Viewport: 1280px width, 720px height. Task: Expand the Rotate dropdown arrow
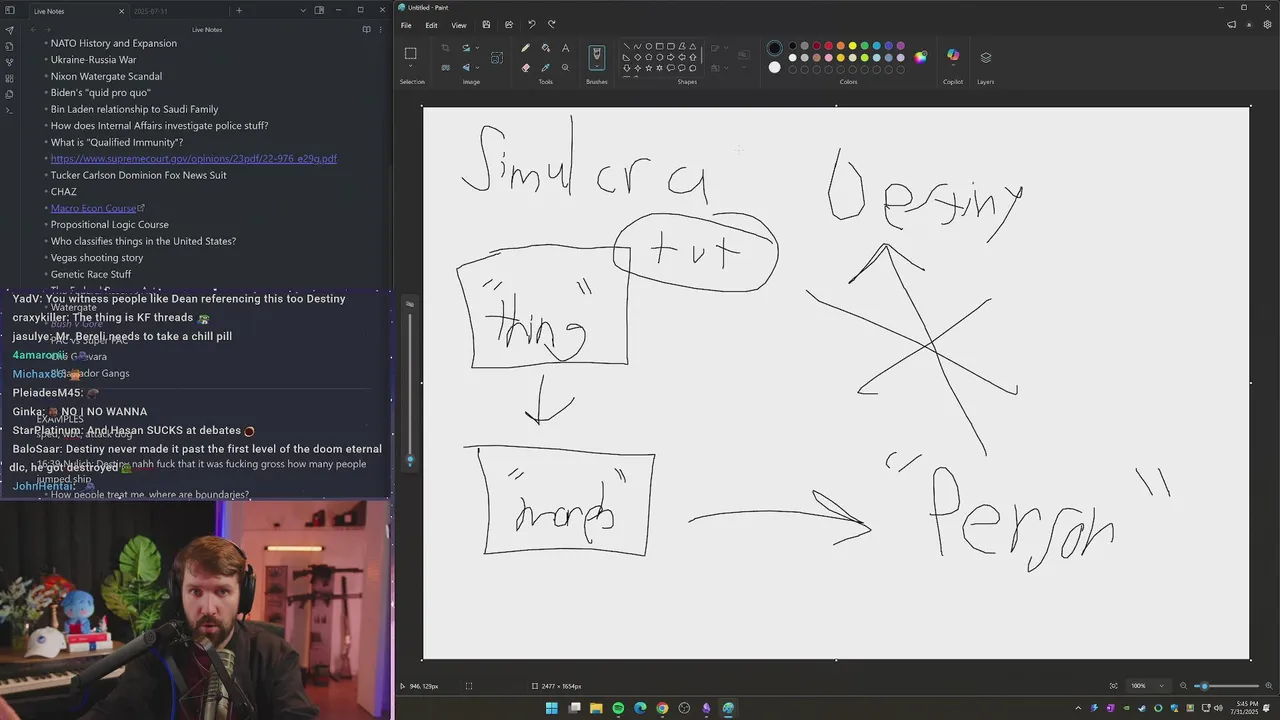click(x=476, y=48)
